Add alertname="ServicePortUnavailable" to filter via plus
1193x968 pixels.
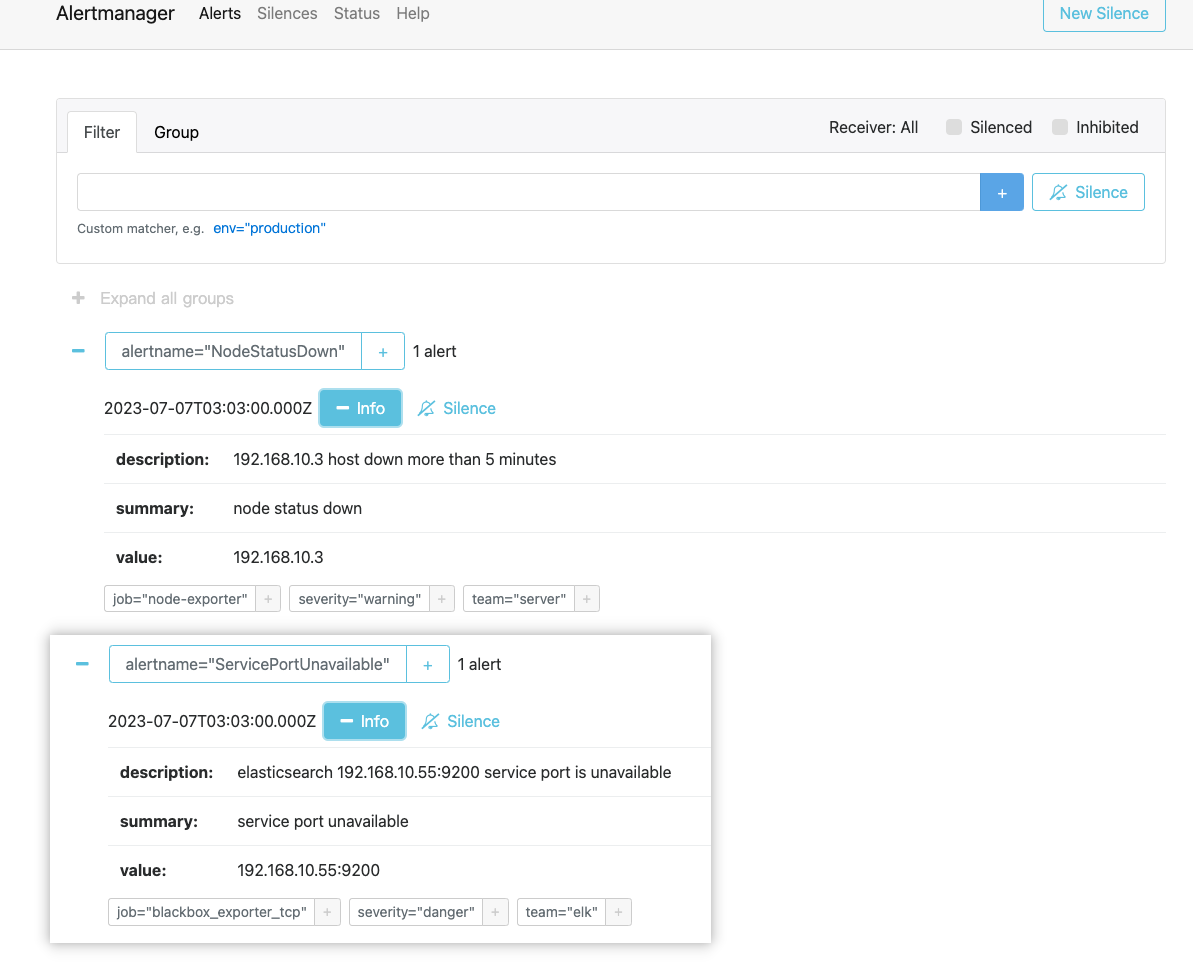(x=428, y=665)
